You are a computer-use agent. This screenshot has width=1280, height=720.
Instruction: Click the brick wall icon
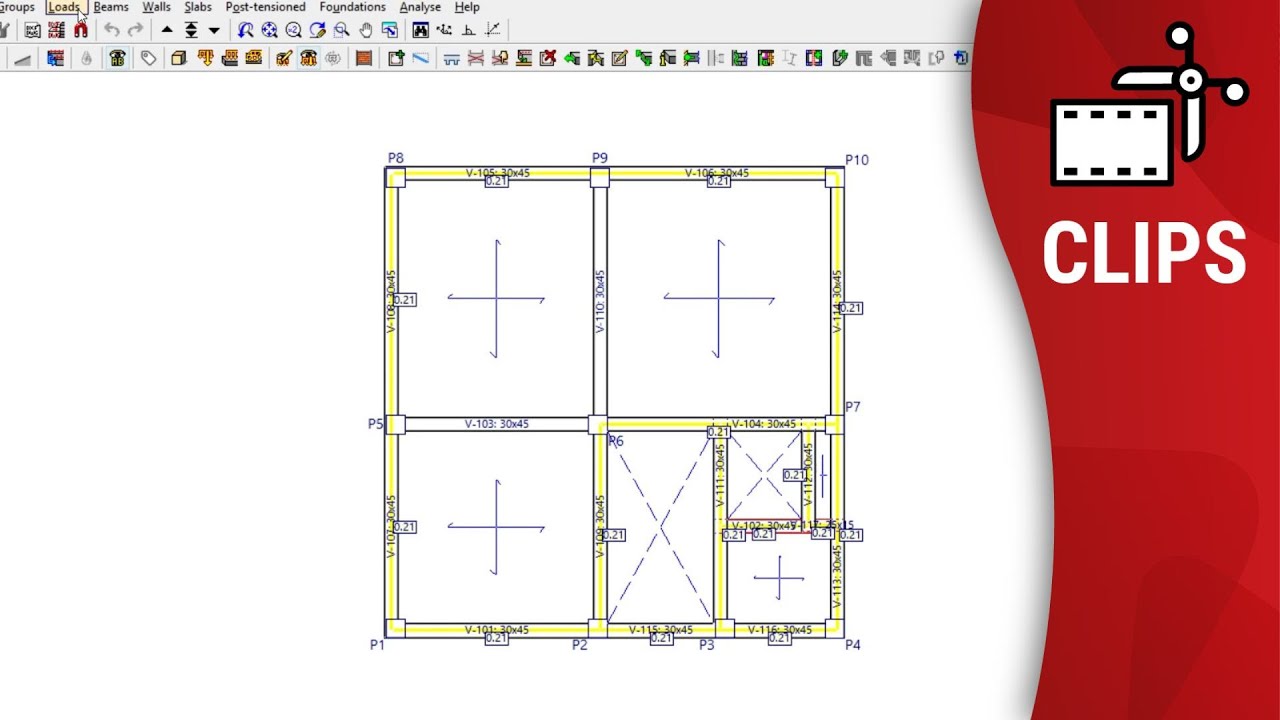point(364,59)
